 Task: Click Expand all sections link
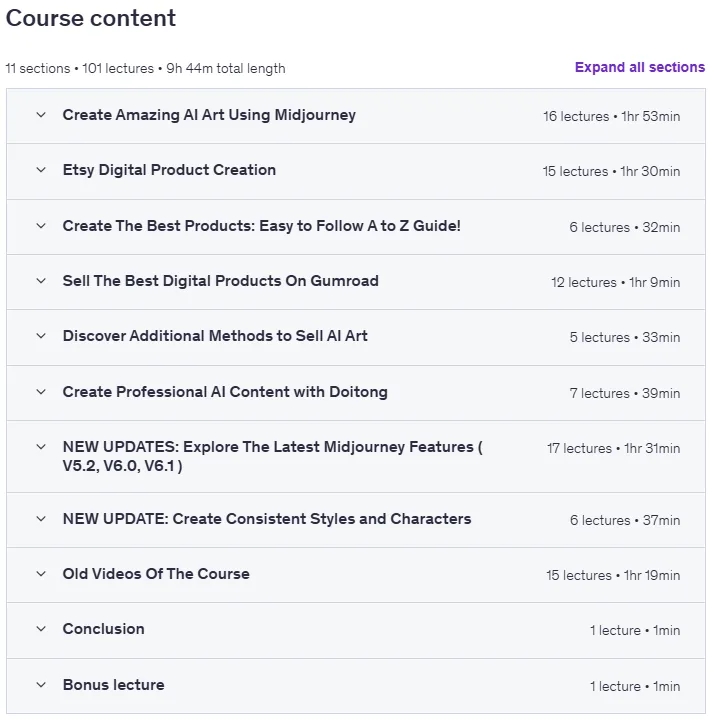(x=640, y=67)
